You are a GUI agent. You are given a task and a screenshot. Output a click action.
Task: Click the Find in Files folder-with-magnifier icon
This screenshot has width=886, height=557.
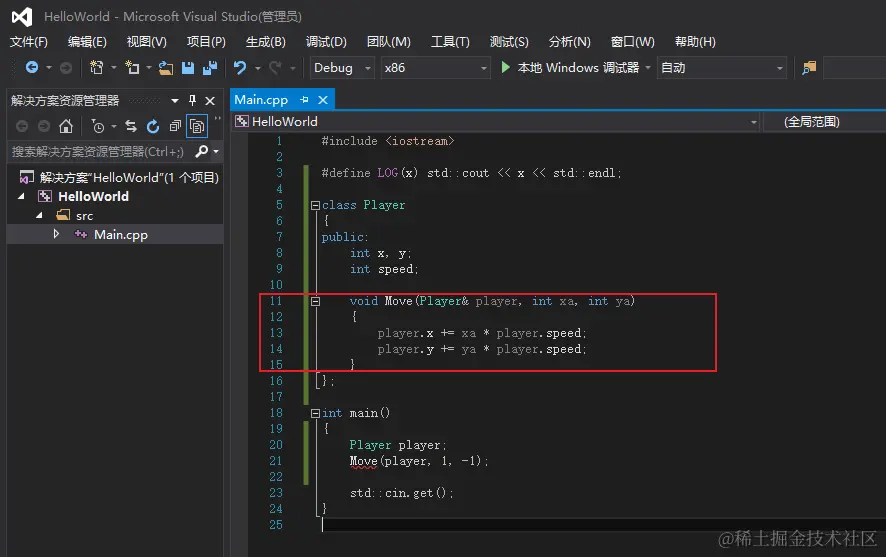[x=809, y=68]
